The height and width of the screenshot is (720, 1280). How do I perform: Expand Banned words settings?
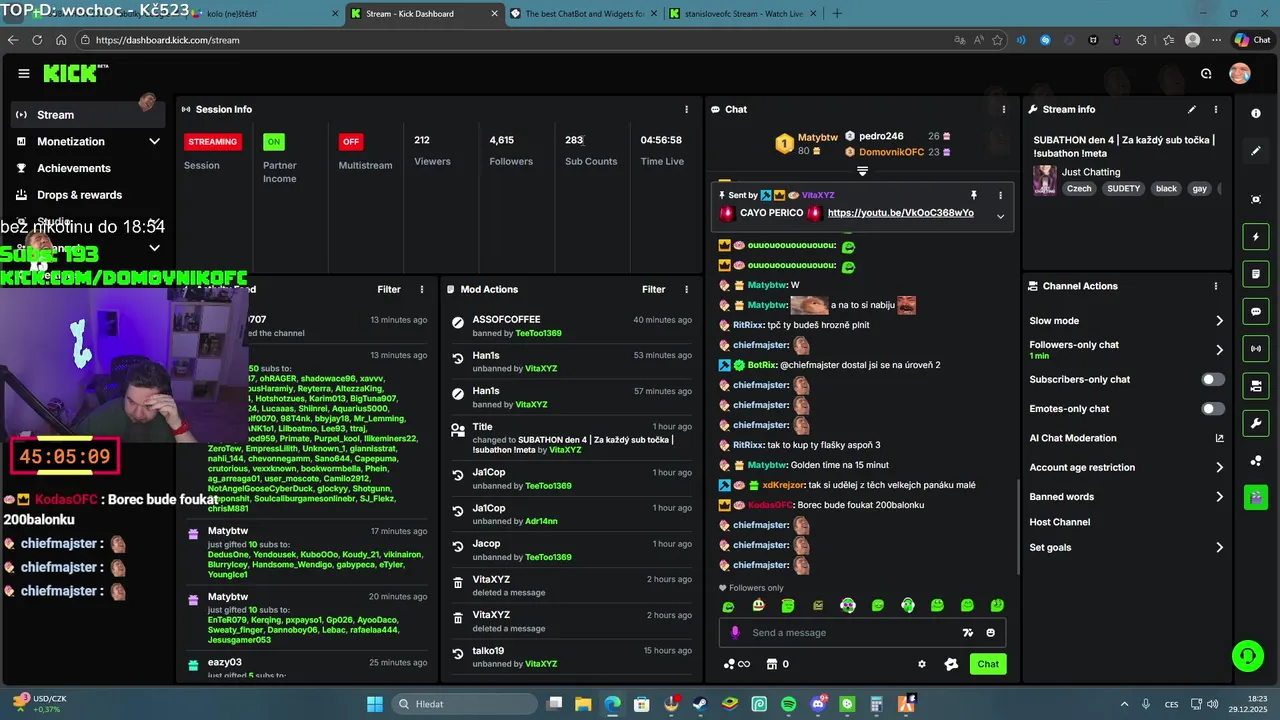[x=1126, y=497]
